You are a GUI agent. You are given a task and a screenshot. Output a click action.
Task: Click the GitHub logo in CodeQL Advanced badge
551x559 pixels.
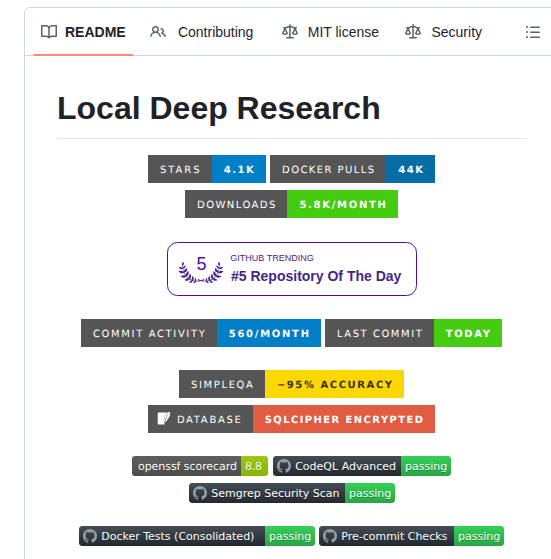tap(284, 466)
